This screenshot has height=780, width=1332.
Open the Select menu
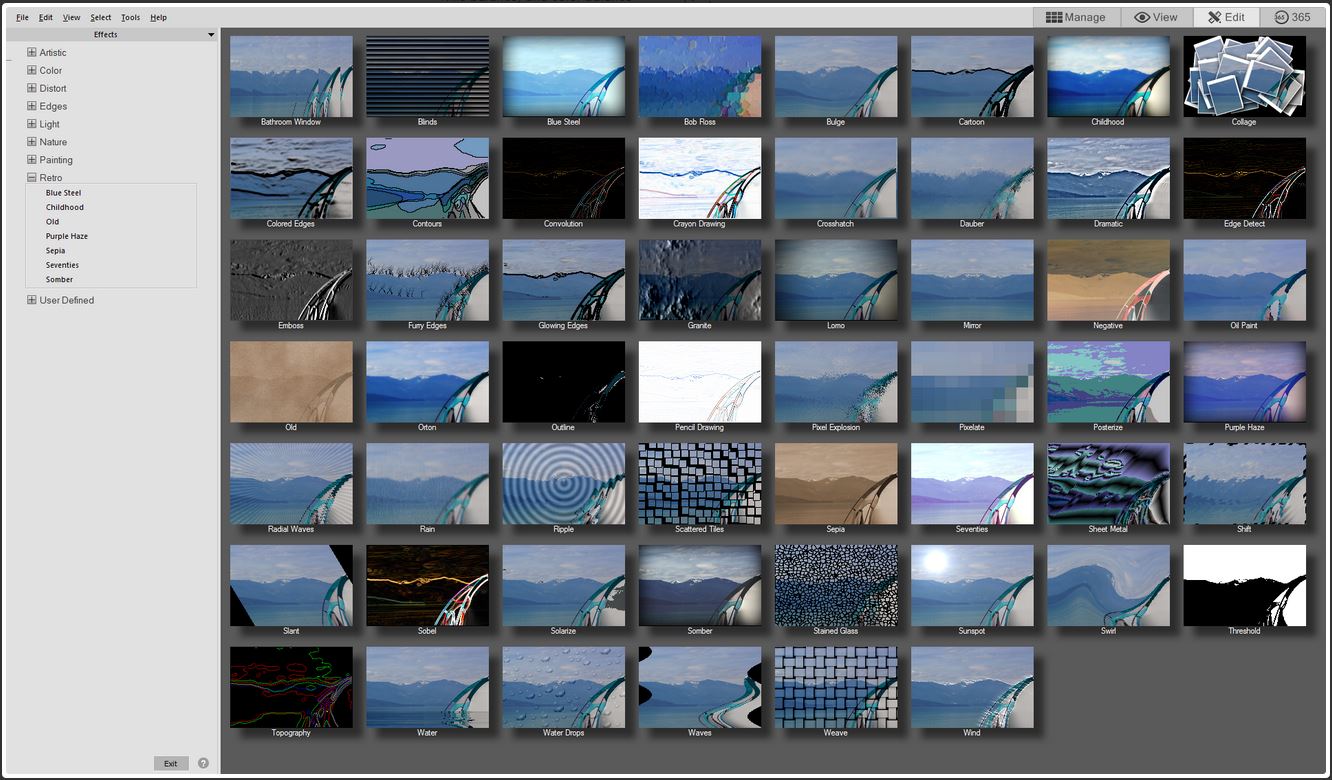tap(100, 17)
